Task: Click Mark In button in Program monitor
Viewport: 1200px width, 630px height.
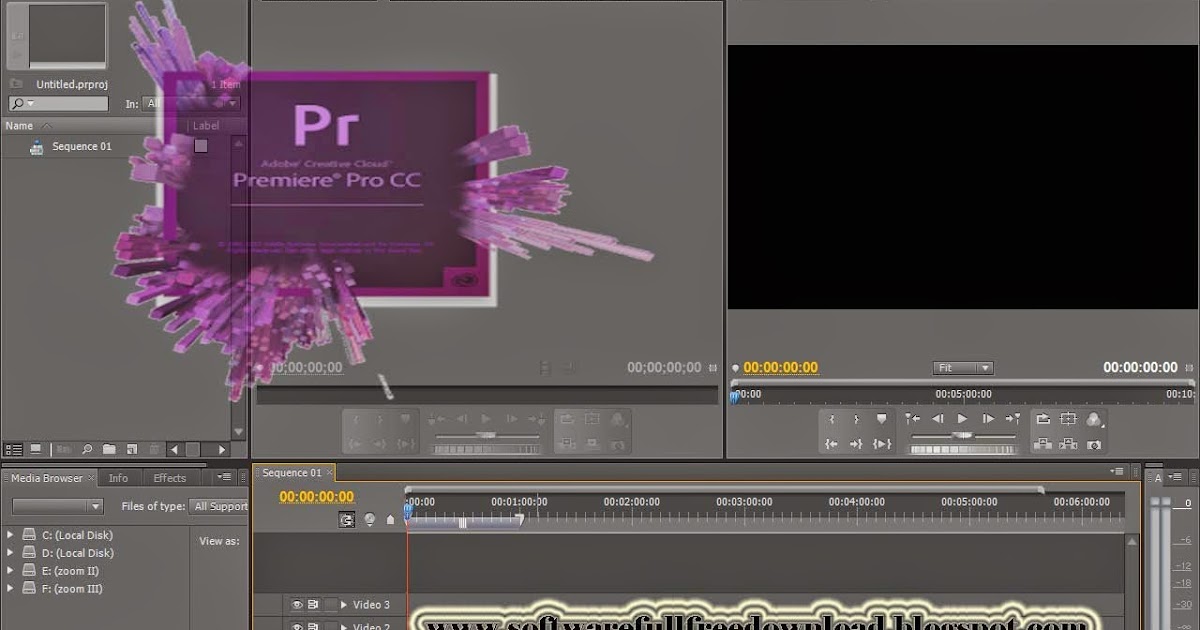Action: [833, 419]
